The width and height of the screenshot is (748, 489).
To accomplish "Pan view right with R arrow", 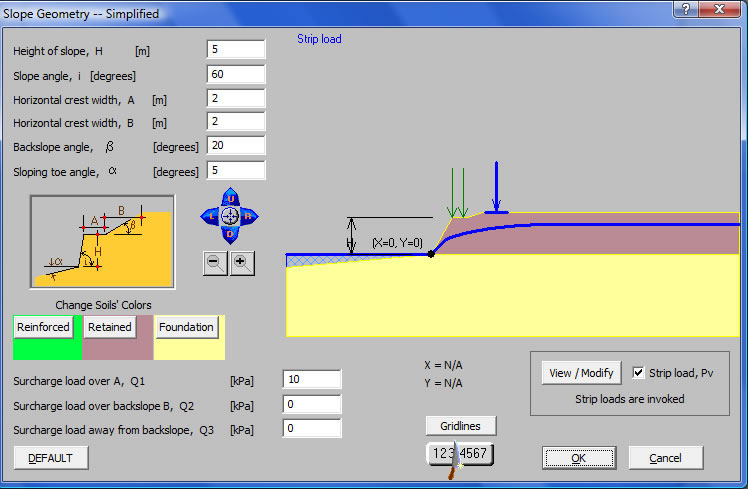I will click(x=249, y=217).
